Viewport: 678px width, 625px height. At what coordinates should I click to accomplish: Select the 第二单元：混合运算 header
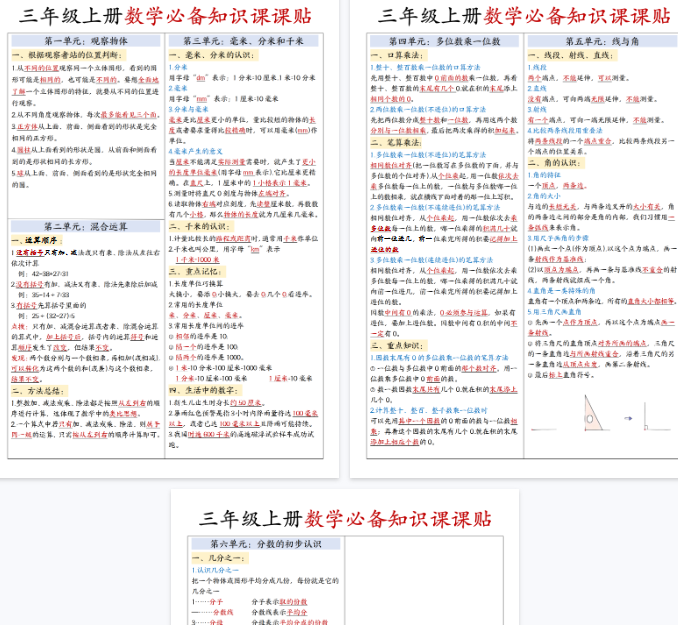(86, 226)
